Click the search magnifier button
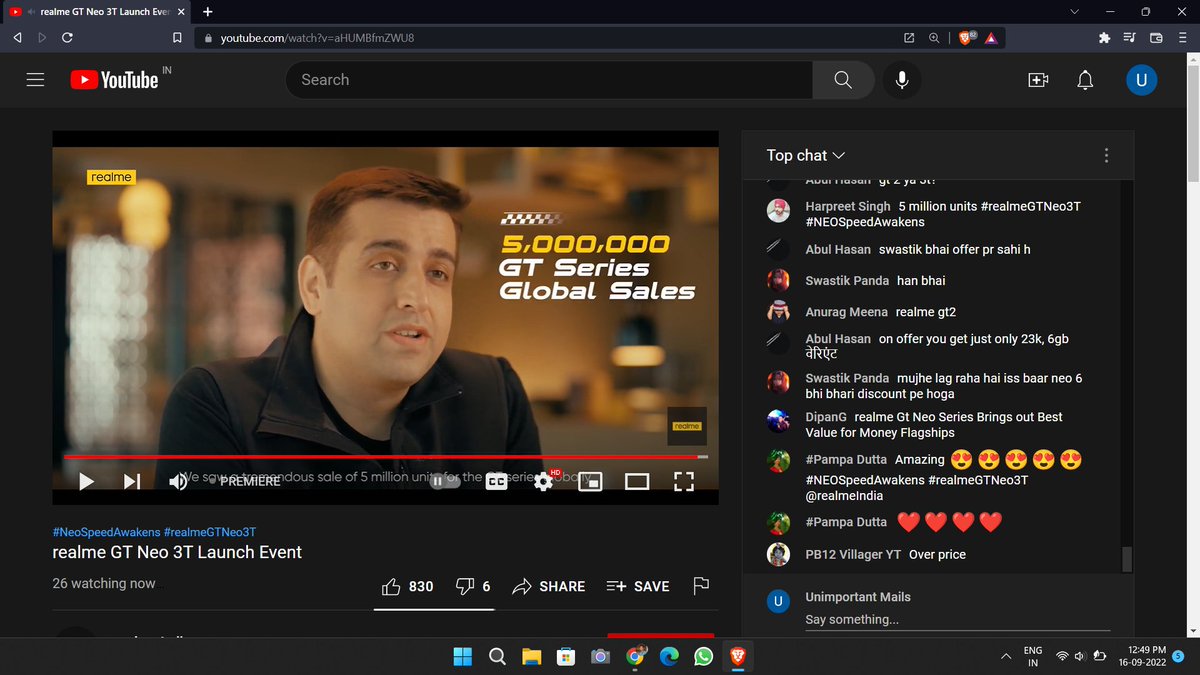Screen dimensions: 1200x675 point(843,80)
